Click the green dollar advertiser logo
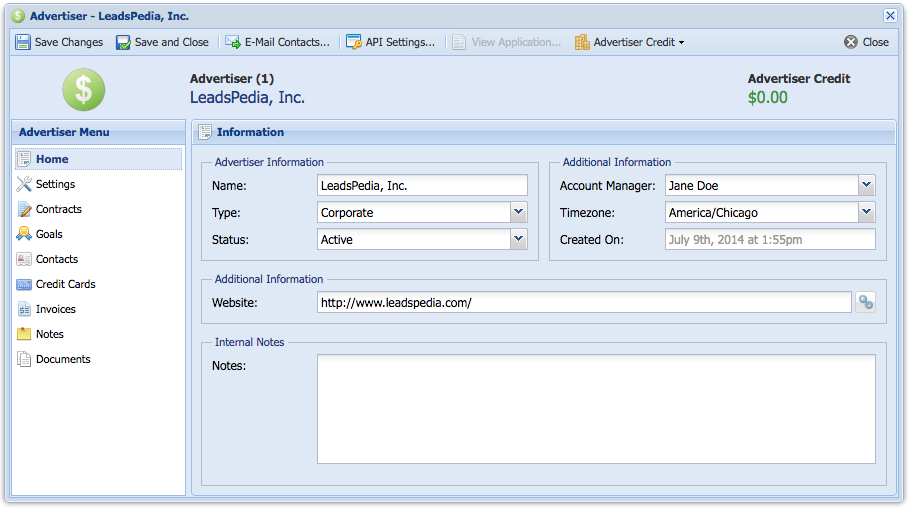 [84, 89]
